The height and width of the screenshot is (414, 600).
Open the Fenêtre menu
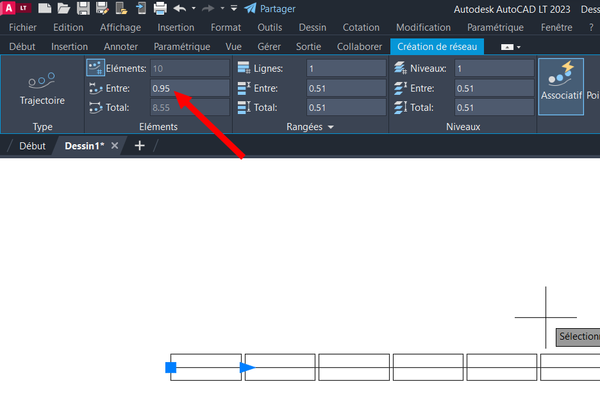point(556,28)
